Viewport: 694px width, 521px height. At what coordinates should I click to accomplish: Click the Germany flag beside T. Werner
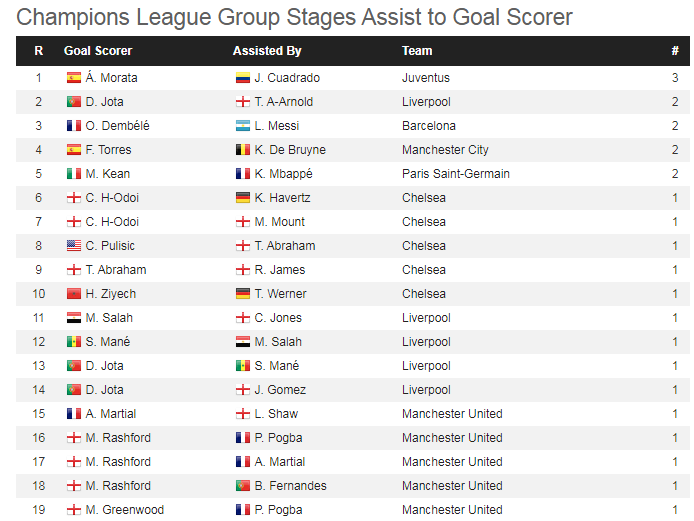coord(243,293)
